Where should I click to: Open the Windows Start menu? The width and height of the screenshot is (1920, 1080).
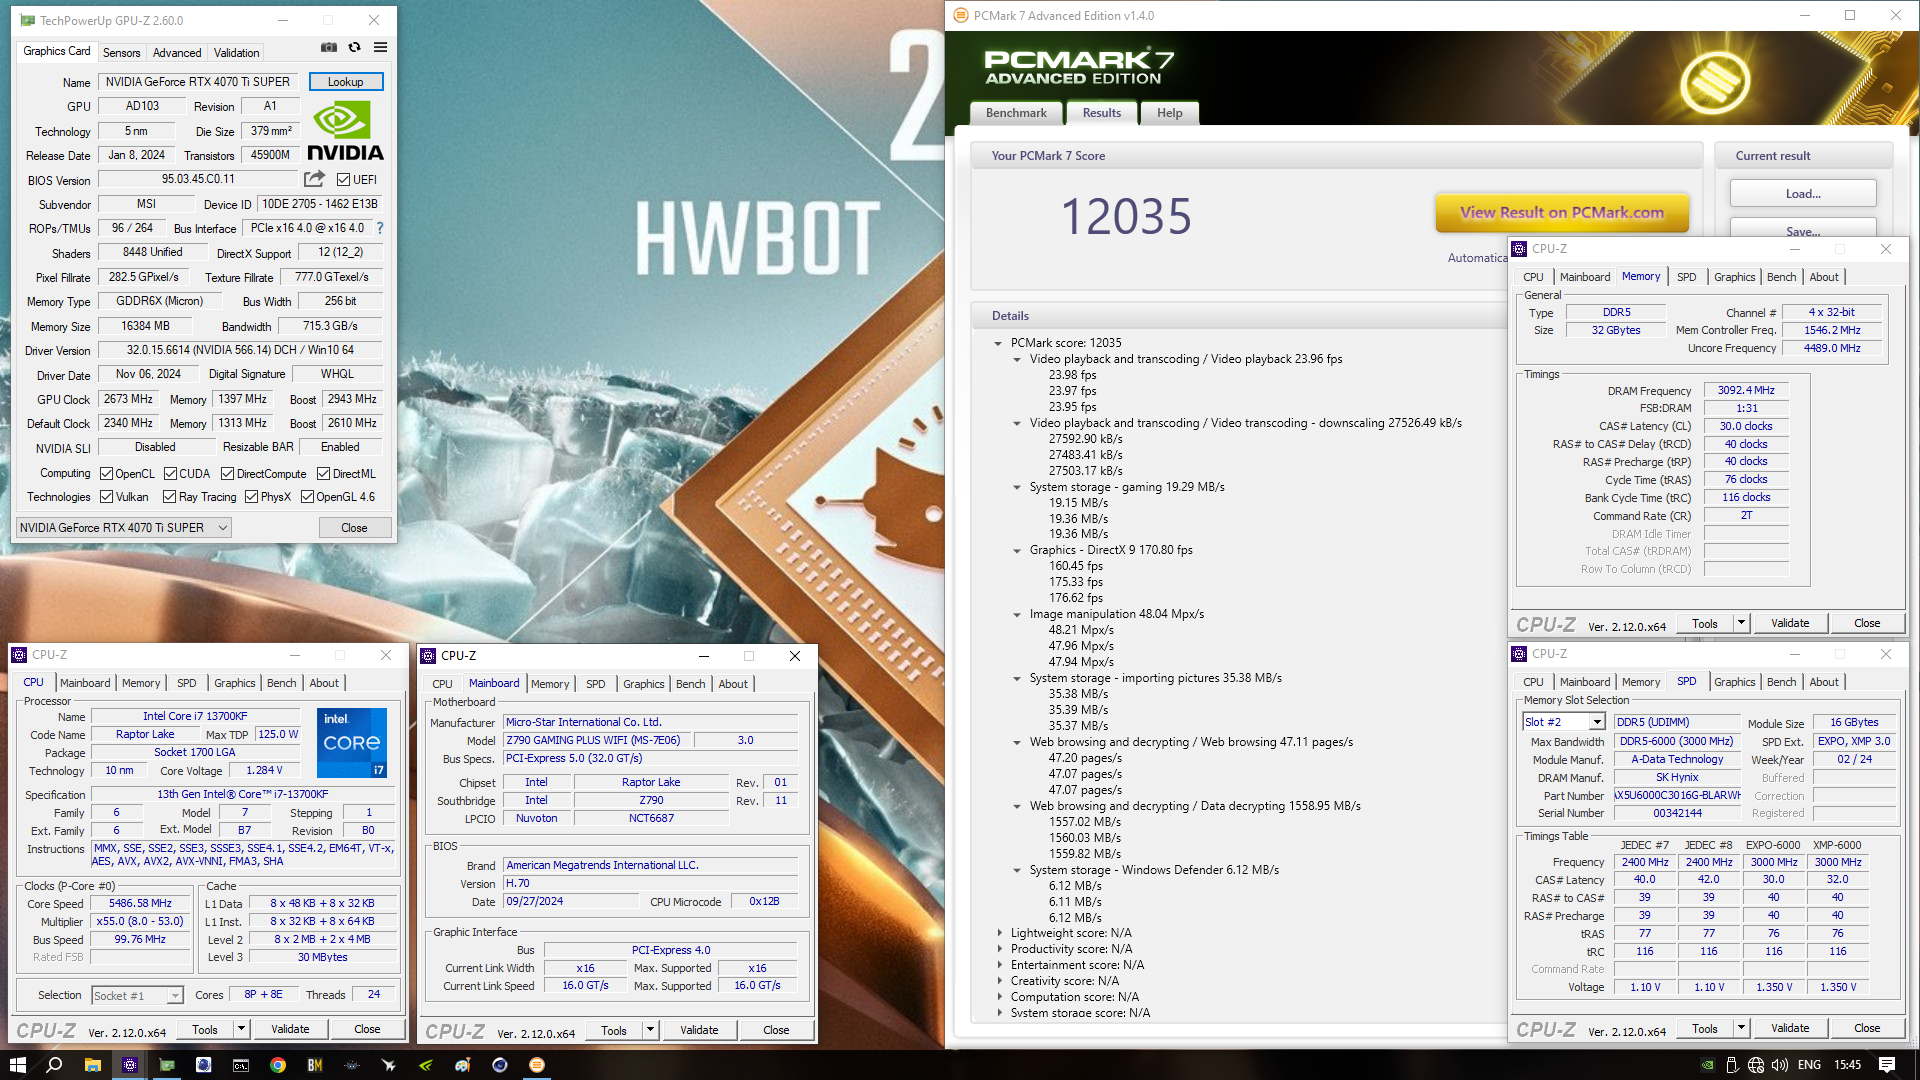coord(17,1065)
